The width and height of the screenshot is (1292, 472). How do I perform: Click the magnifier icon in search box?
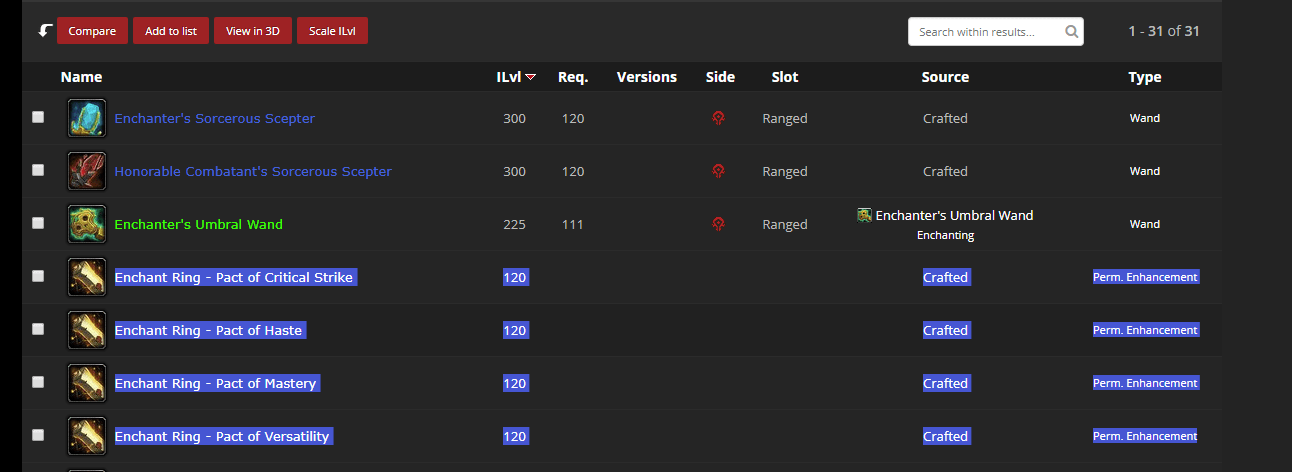pos(1071,32)
